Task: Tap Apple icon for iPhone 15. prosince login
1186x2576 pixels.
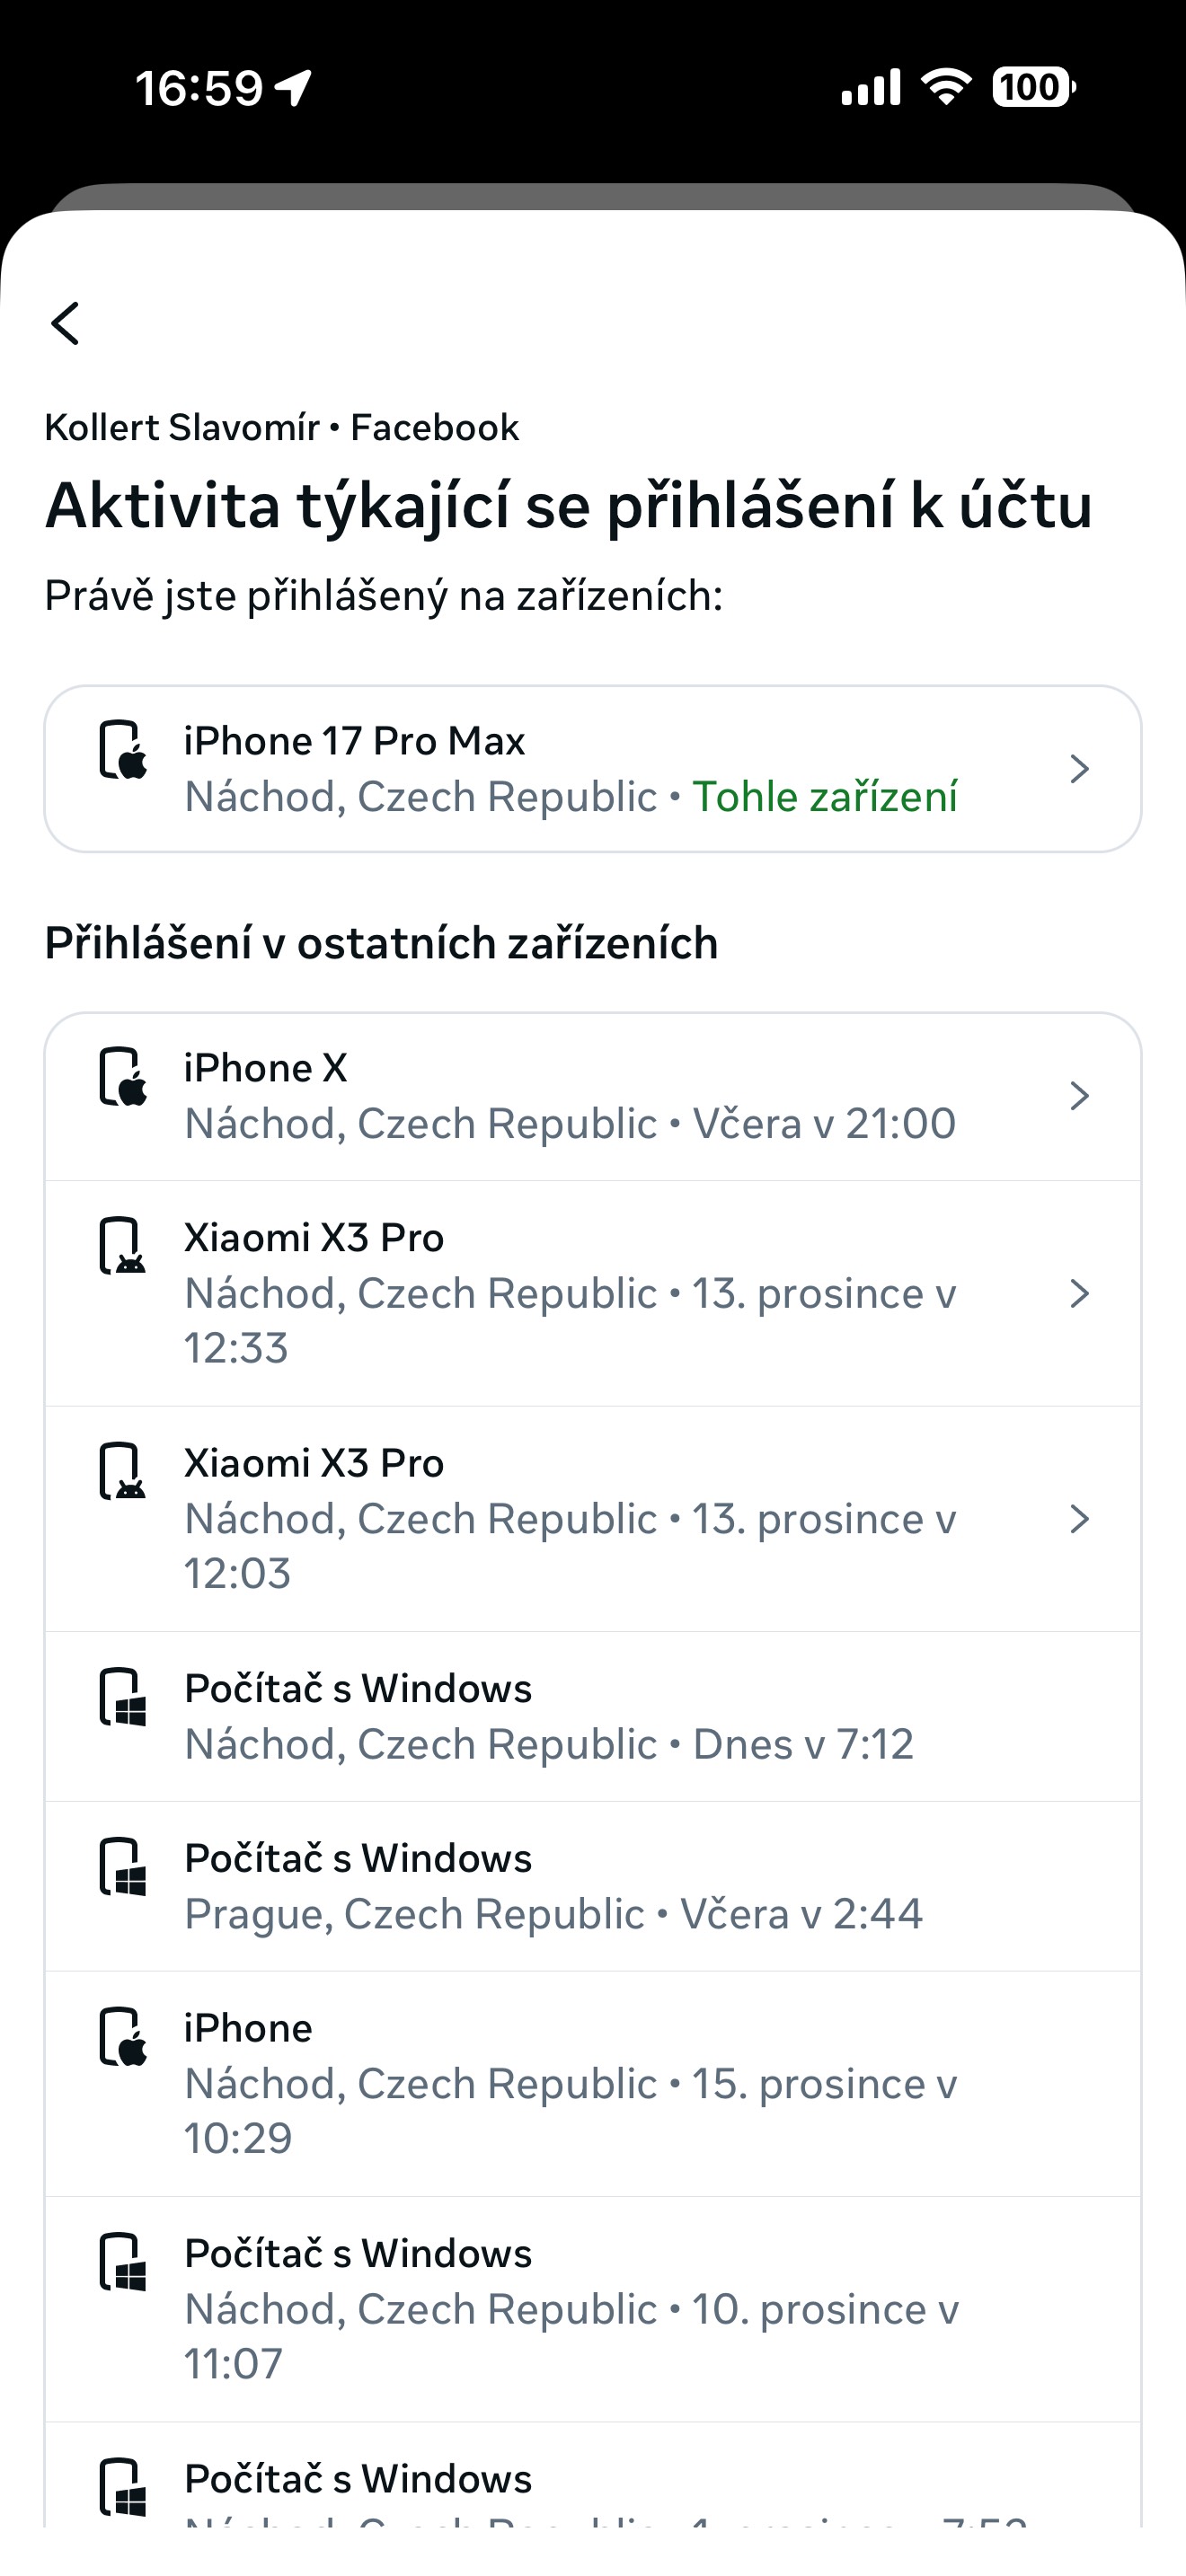Action: (123, 2036)
